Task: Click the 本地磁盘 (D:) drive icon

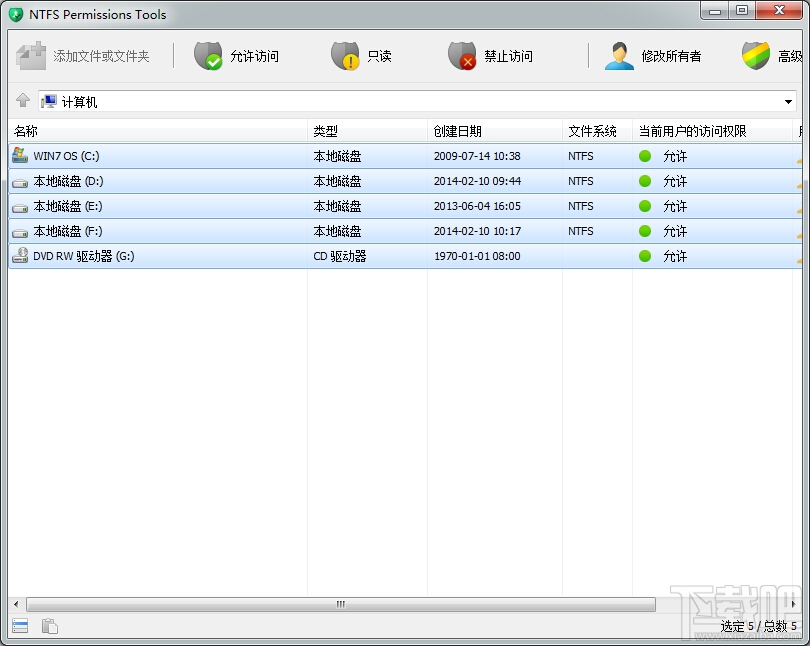Action: pos(20,182)
